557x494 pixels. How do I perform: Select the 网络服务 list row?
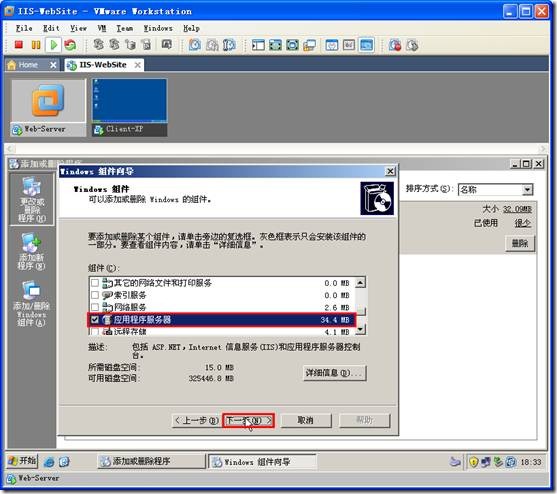click(x=222, y=307)
